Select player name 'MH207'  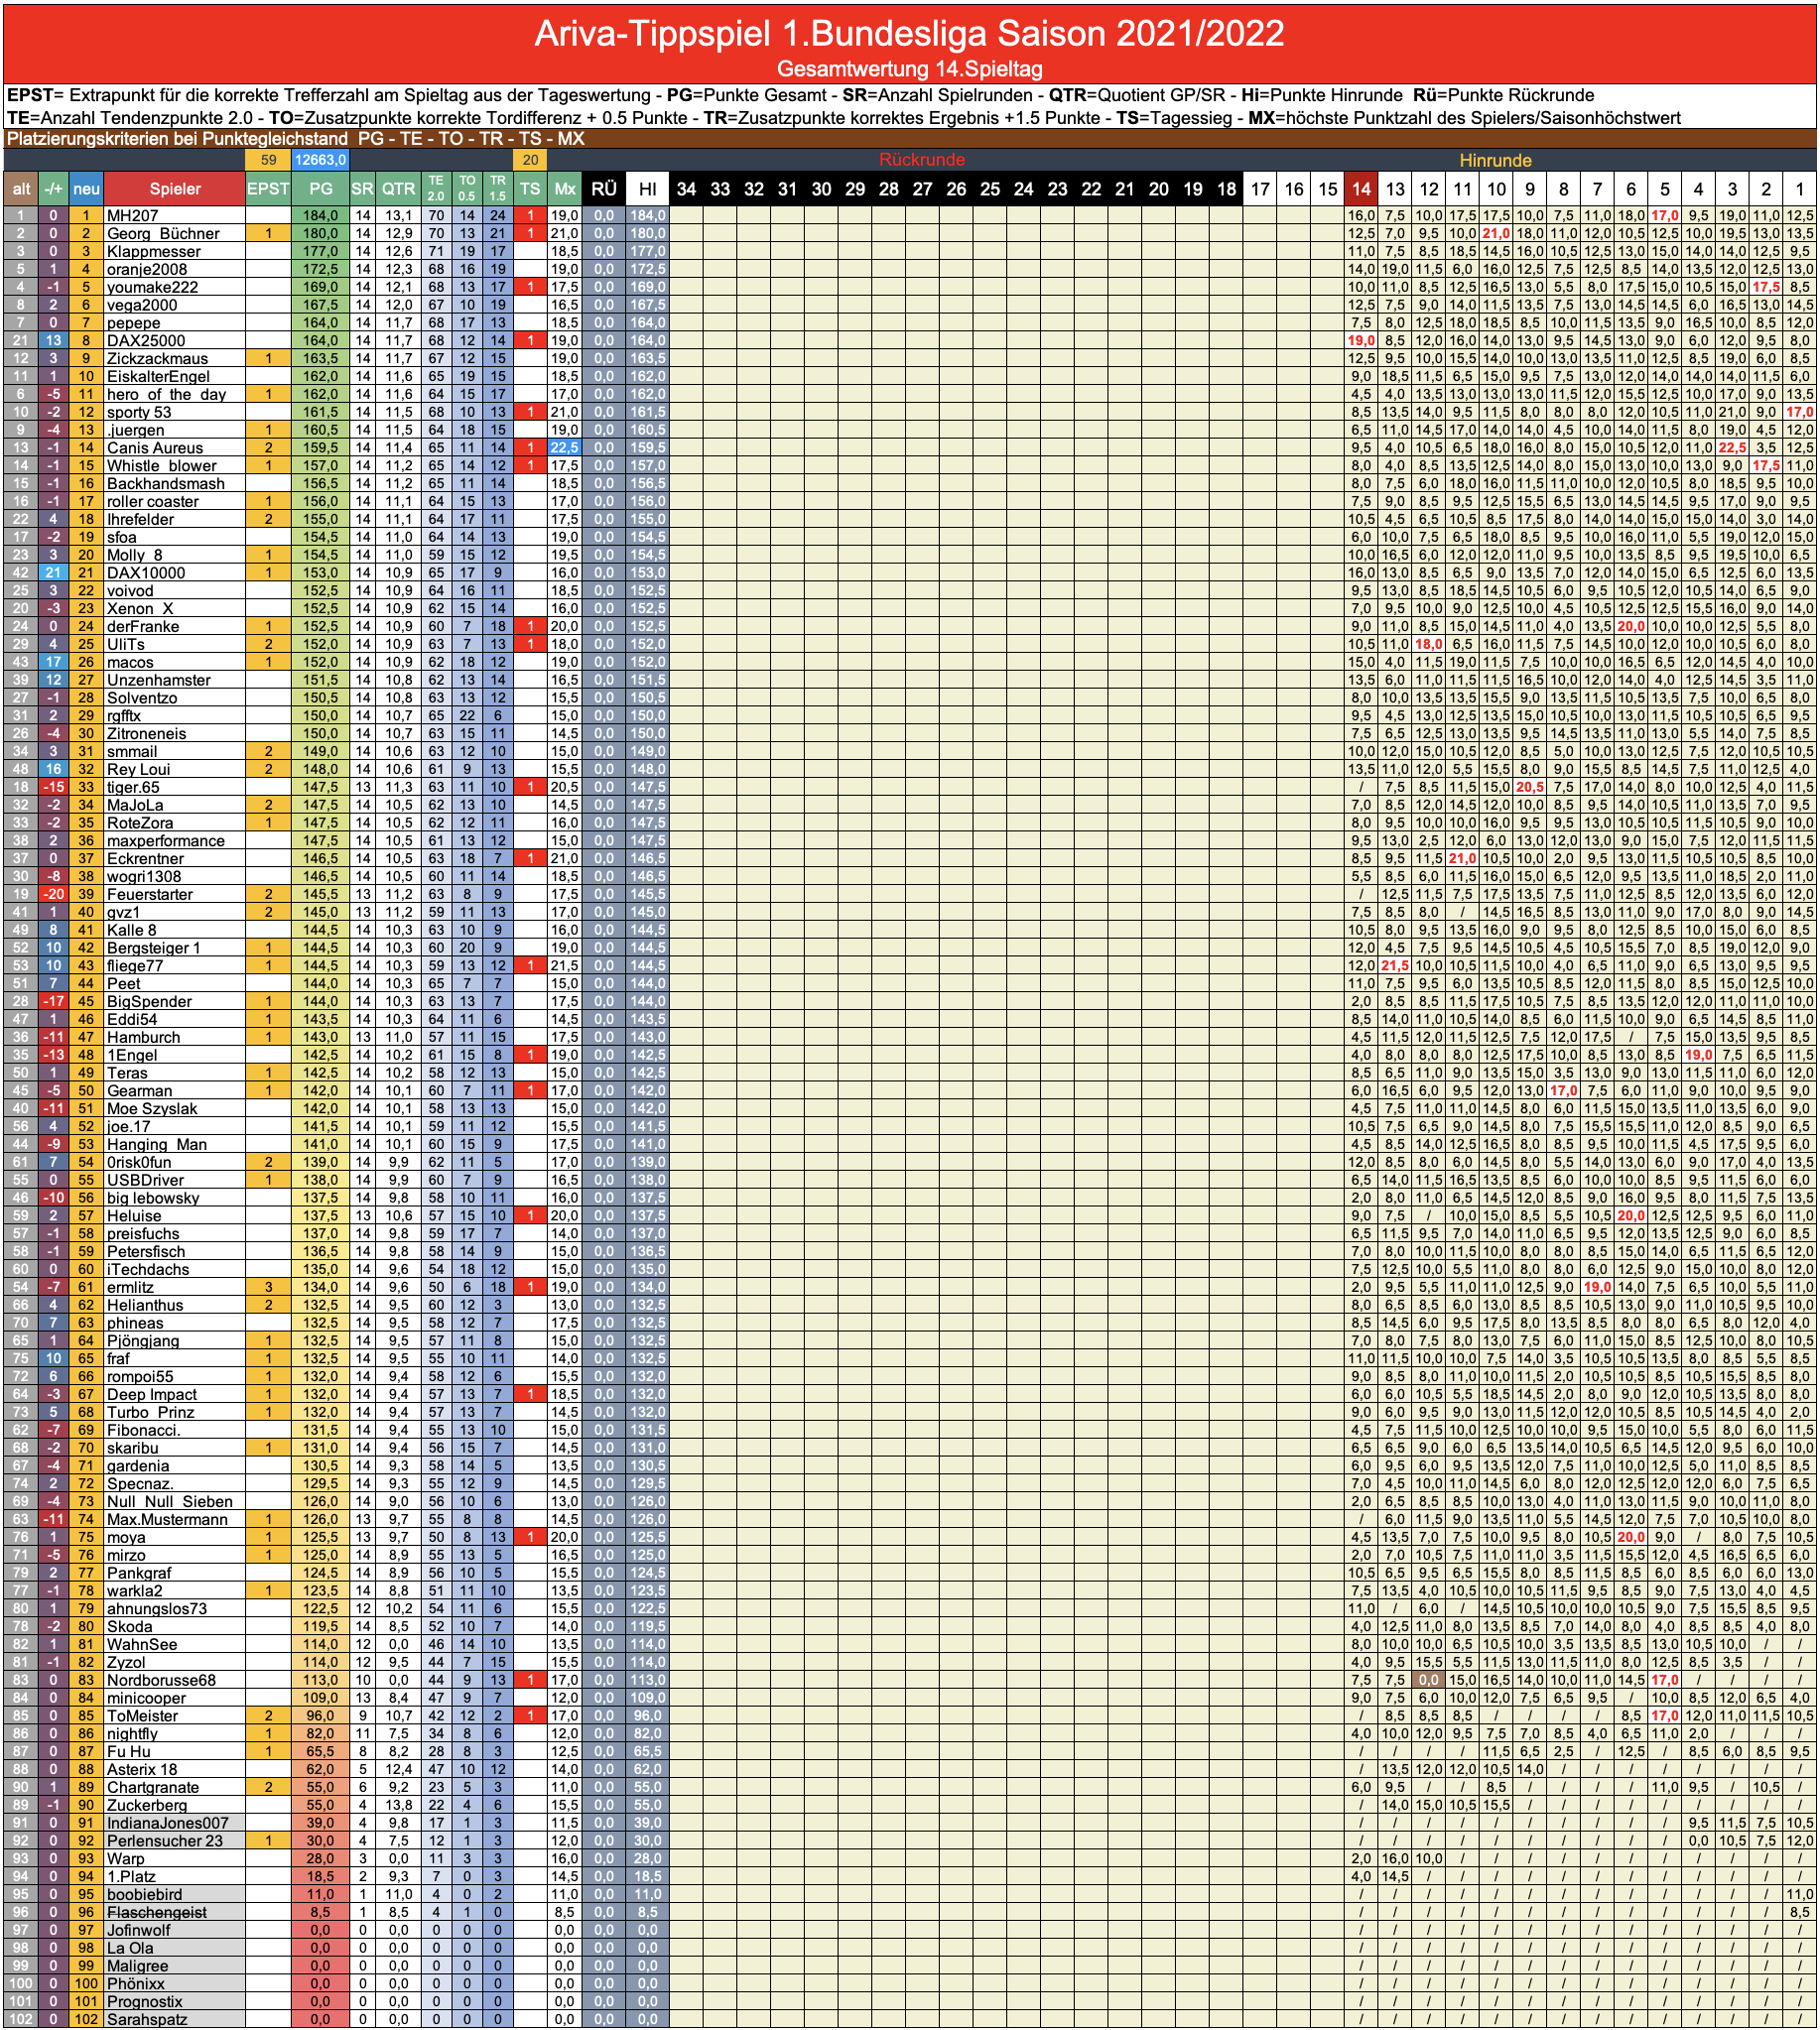[x=132, y=215]
